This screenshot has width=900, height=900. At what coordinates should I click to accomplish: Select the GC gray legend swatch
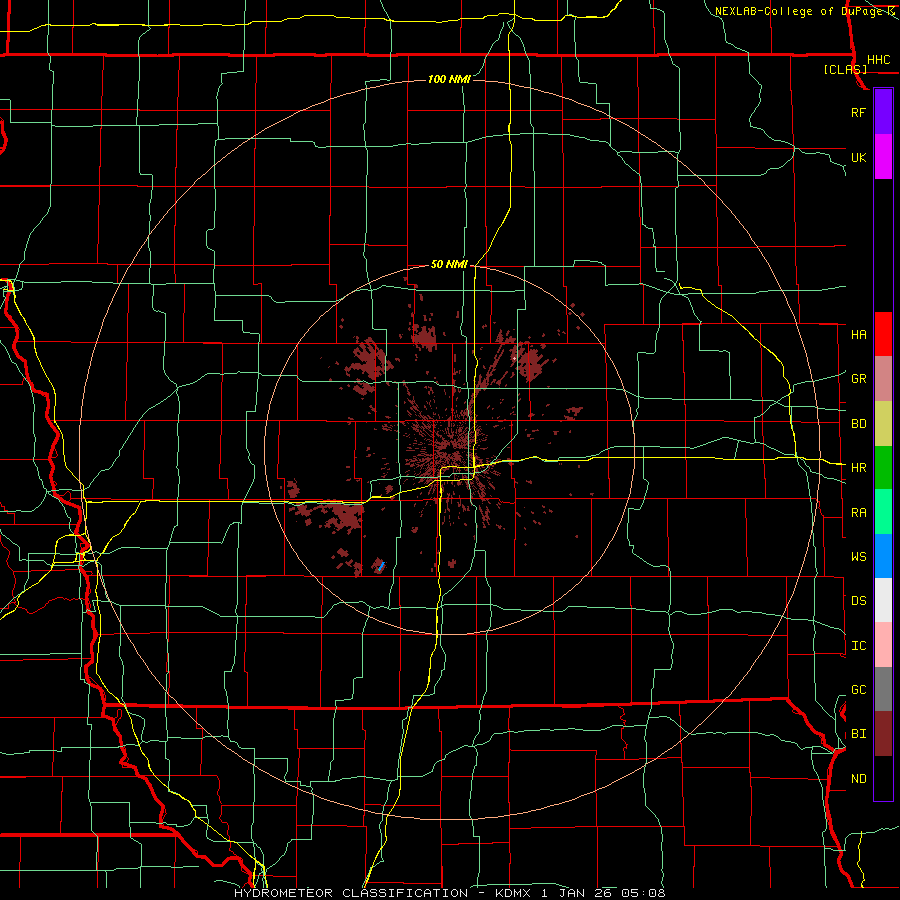click(x=883, y=689)
